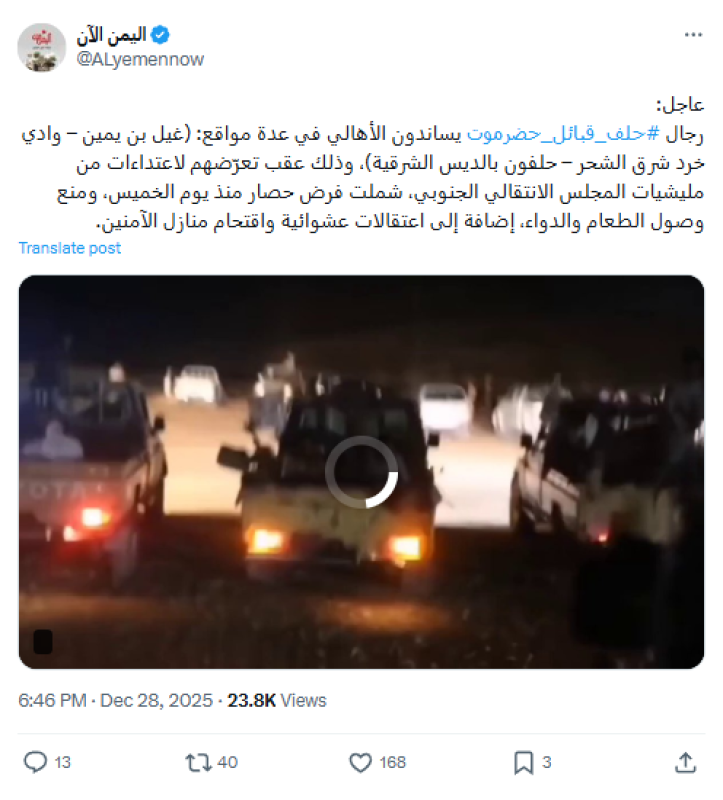Click the black badge on the video corner
This screenshot has height=800, width=723.
pyautogui.click(x=43, y=641)
